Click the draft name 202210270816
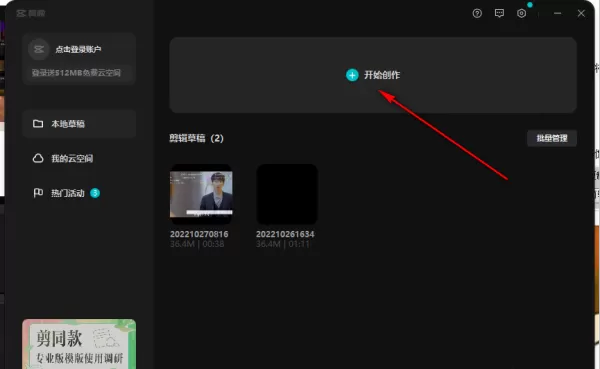The height and width of the screenshot is (369, 600). tap(199, 234)
